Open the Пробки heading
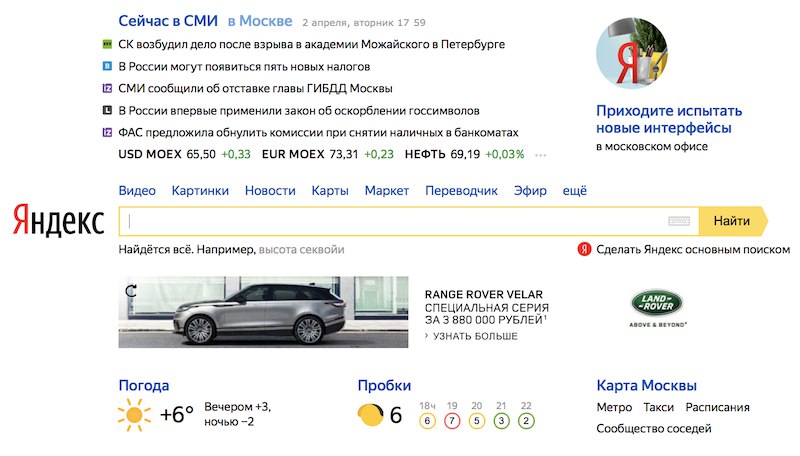 [384, 386]
